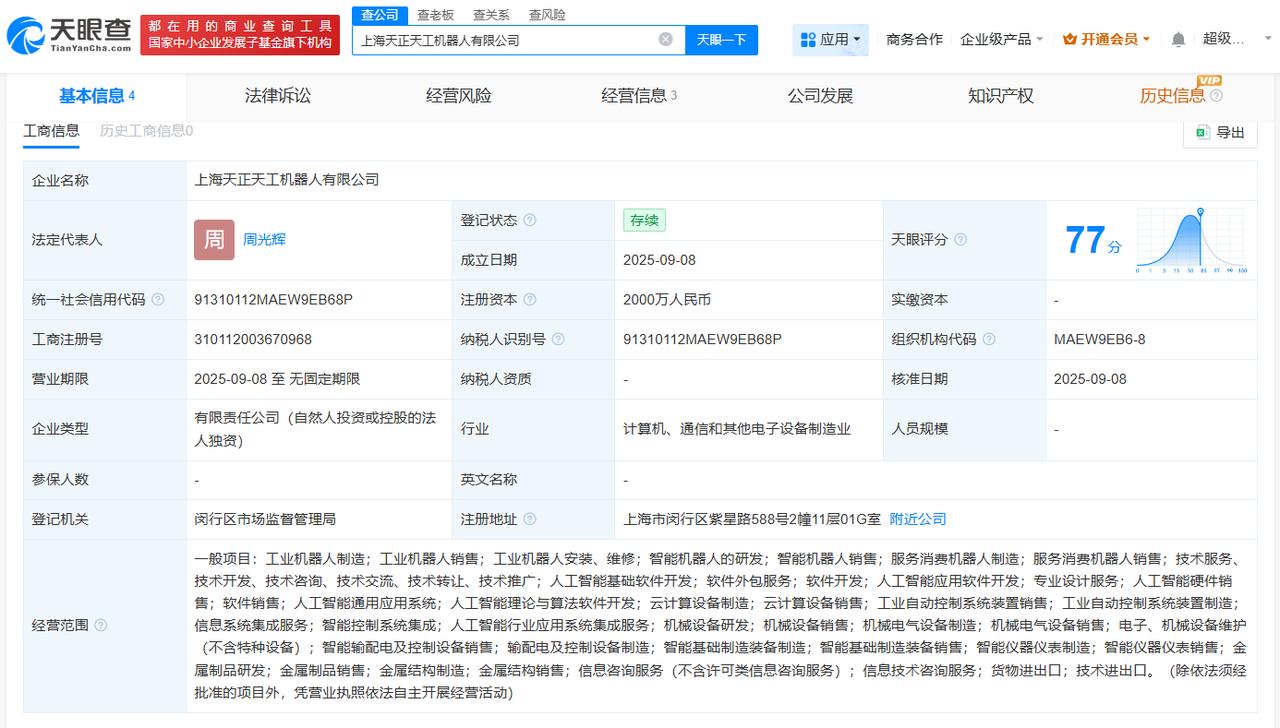This screenshot has width=1280, height=728.
Task: Switch to the 查关系 search tab
Action: (x=491, y=15)
